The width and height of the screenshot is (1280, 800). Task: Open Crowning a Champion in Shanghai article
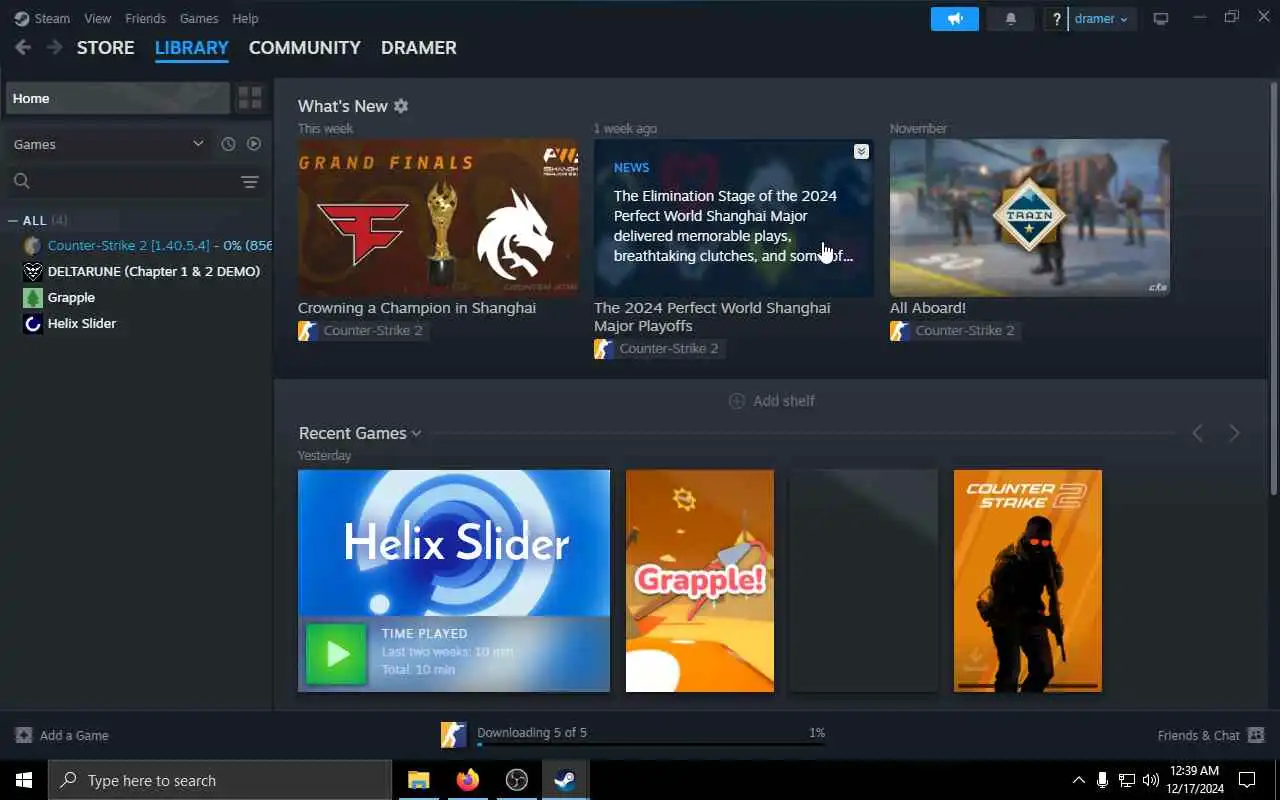point(417,308)
